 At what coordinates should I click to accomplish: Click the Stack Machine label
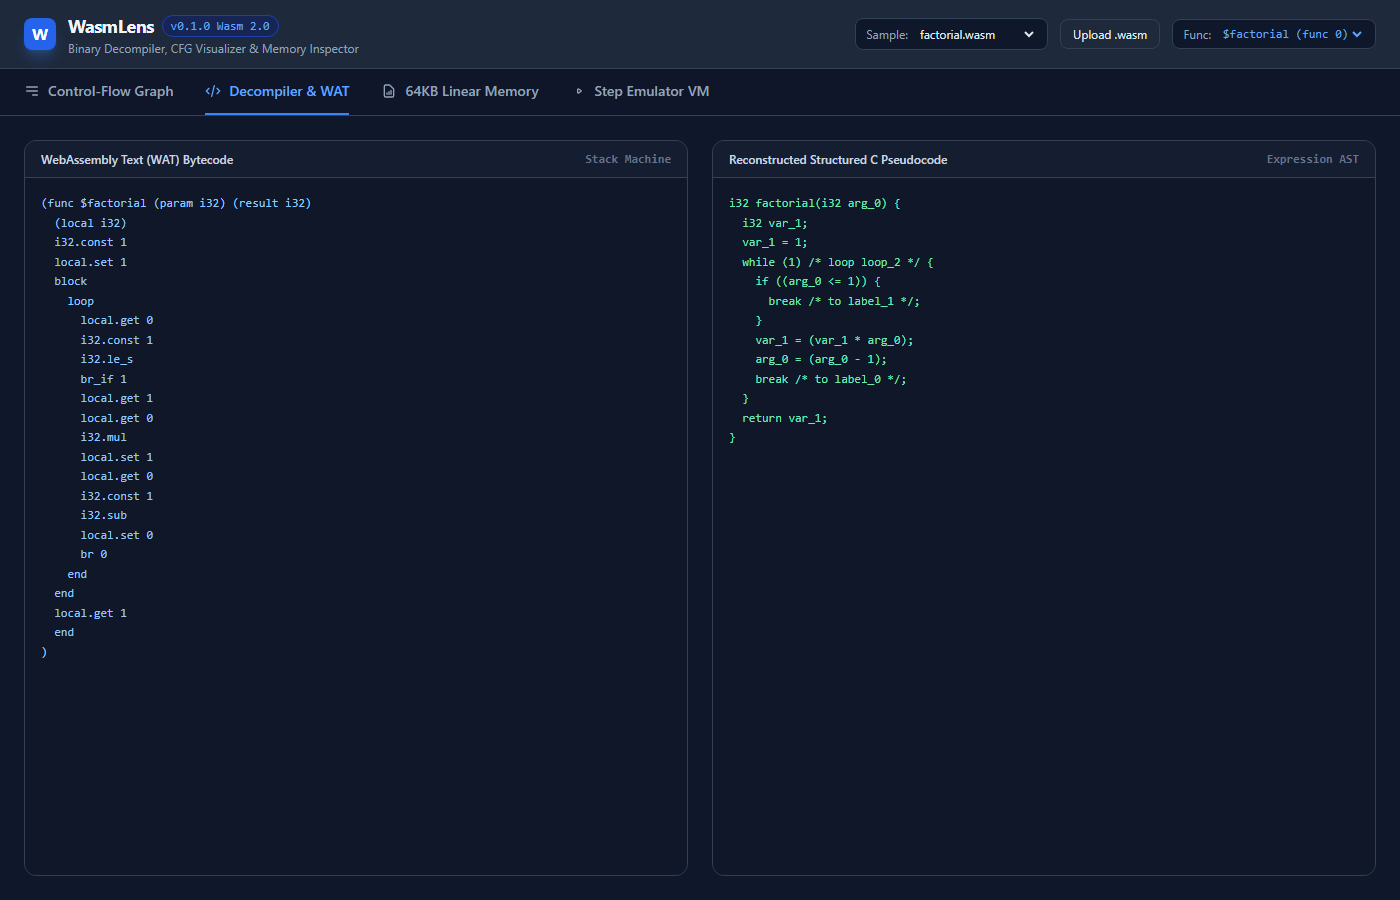coord(628,159)
